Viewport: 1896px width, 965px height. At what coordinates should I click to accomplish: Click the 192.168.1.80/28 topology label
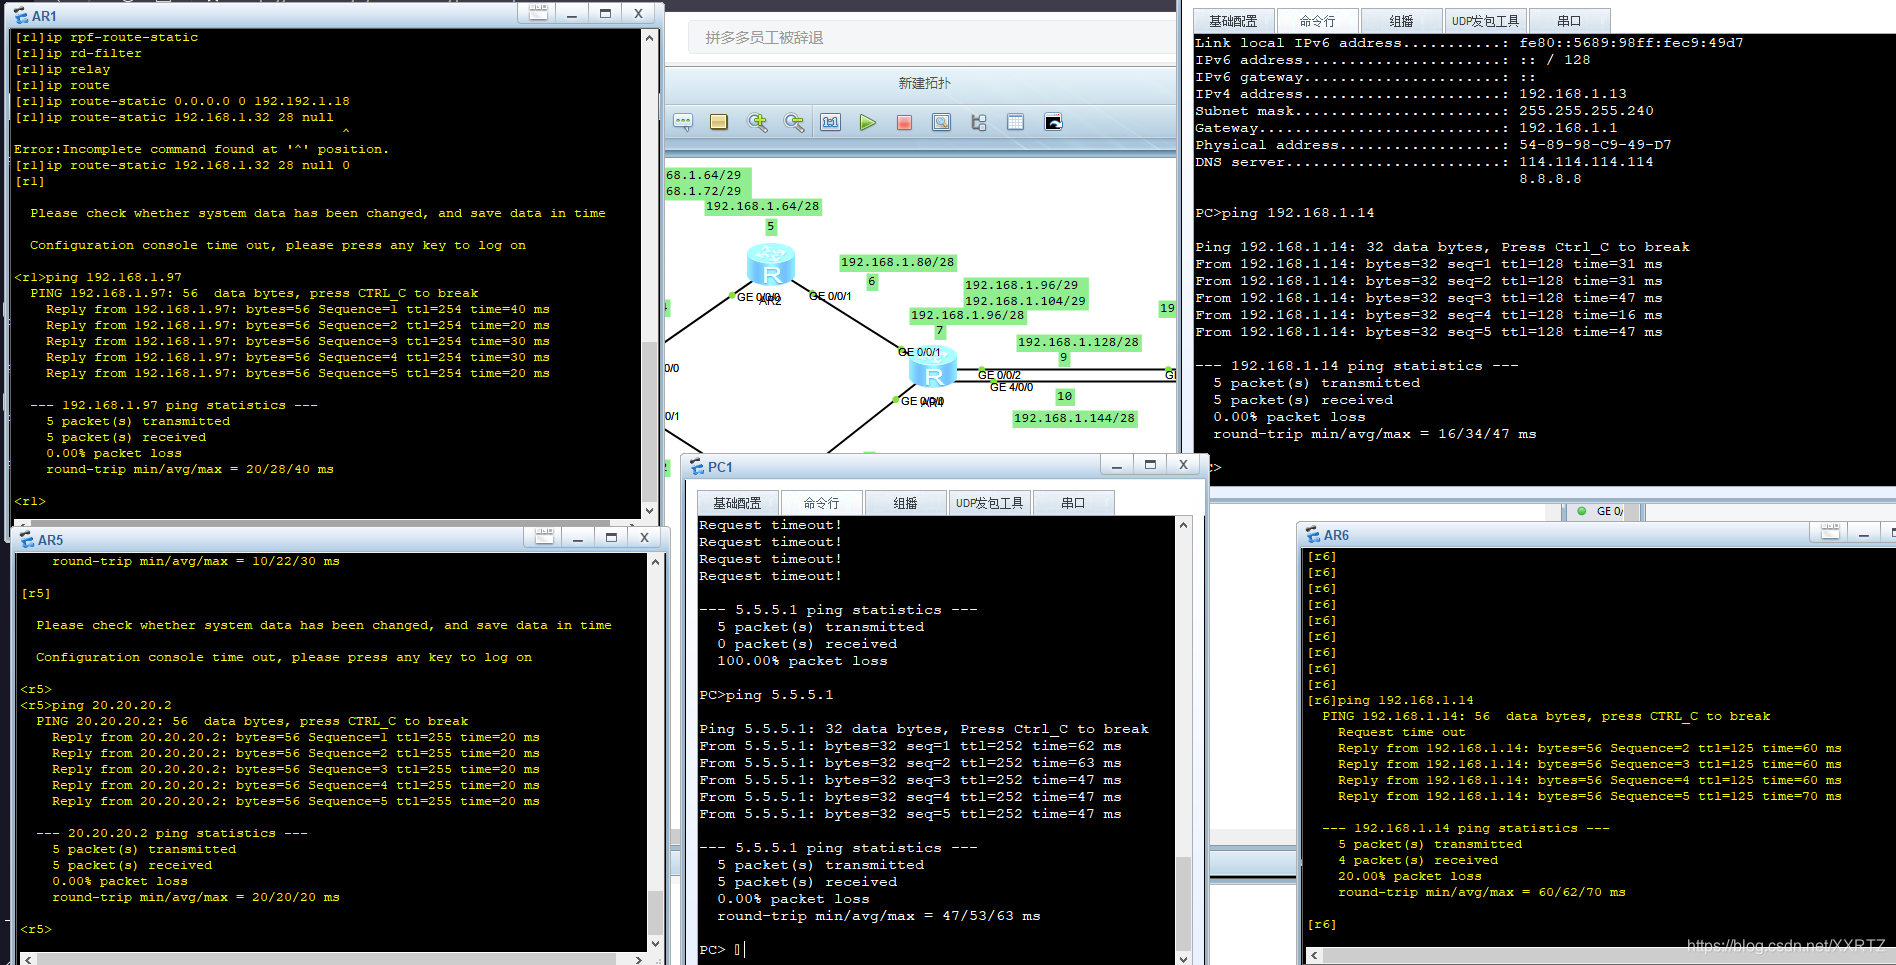click(x=898, y=263)
